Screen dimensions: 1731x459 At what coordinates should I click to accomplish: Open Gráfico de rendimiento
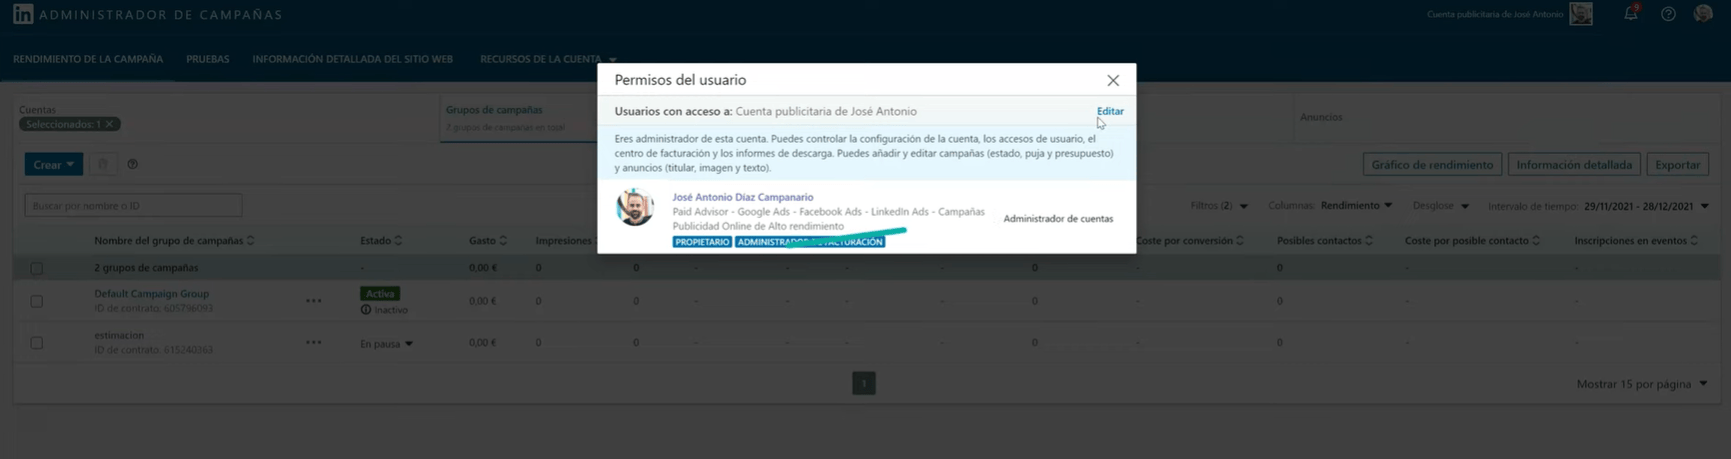pos(1432,164)
